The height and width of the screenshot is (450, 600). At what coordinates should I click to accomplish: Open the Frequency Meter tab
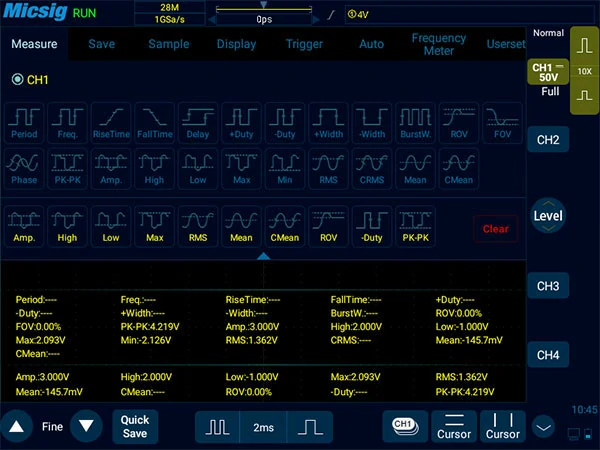click(439, 44)
